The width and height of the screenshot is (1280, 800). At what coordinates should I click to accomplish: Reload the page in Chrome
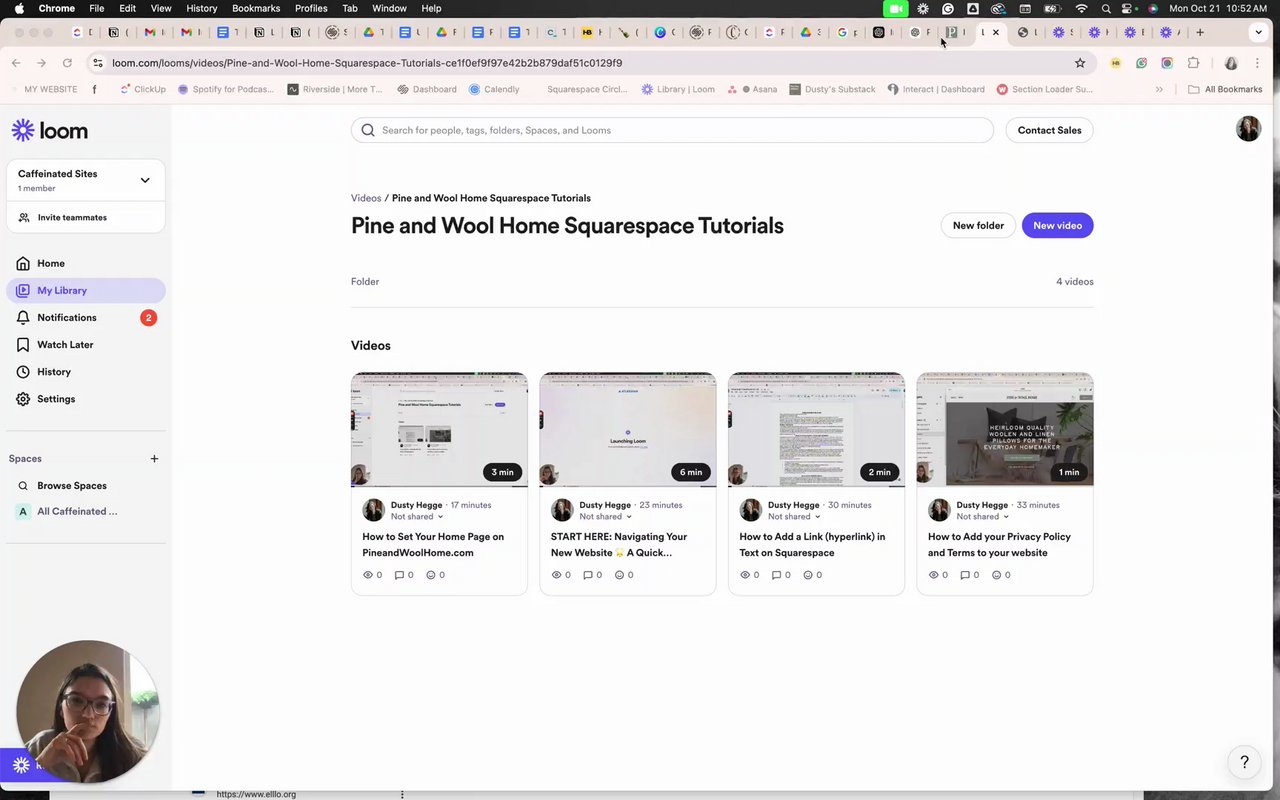point(67,63)
